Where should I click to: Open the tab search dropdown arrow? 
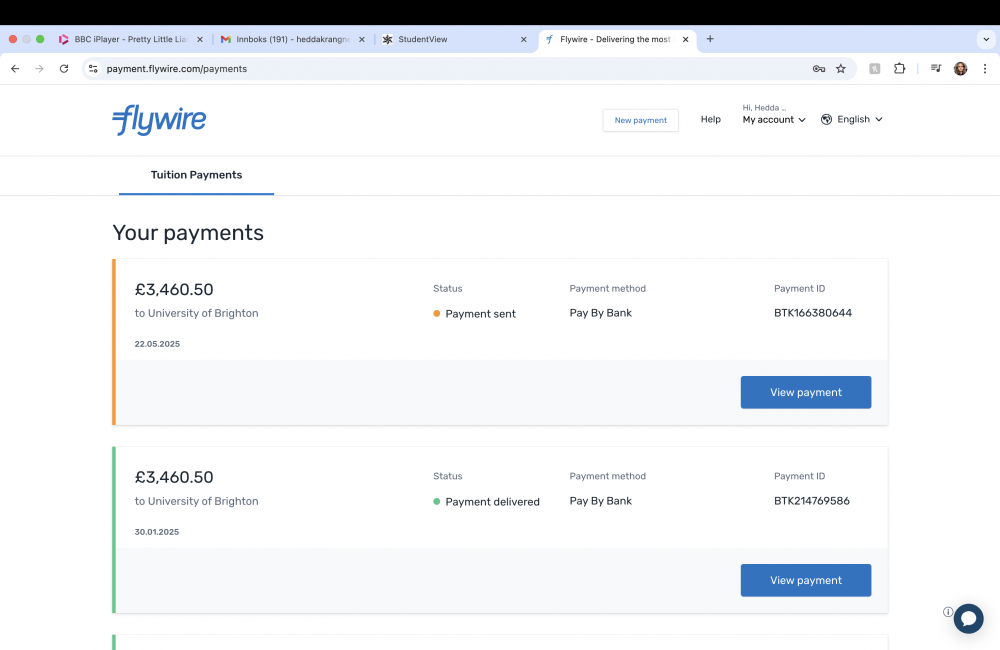(x=986, y=40)
